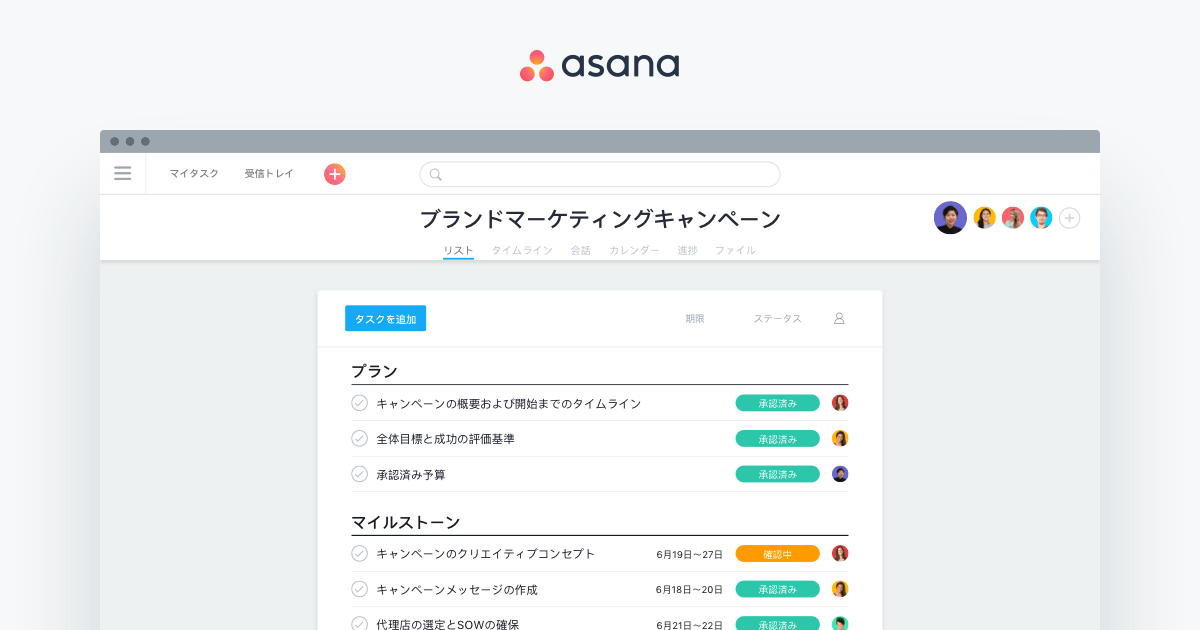Click inside the search input field
The height and width of the screenshot is (630, 1200).
pos(599,174)
